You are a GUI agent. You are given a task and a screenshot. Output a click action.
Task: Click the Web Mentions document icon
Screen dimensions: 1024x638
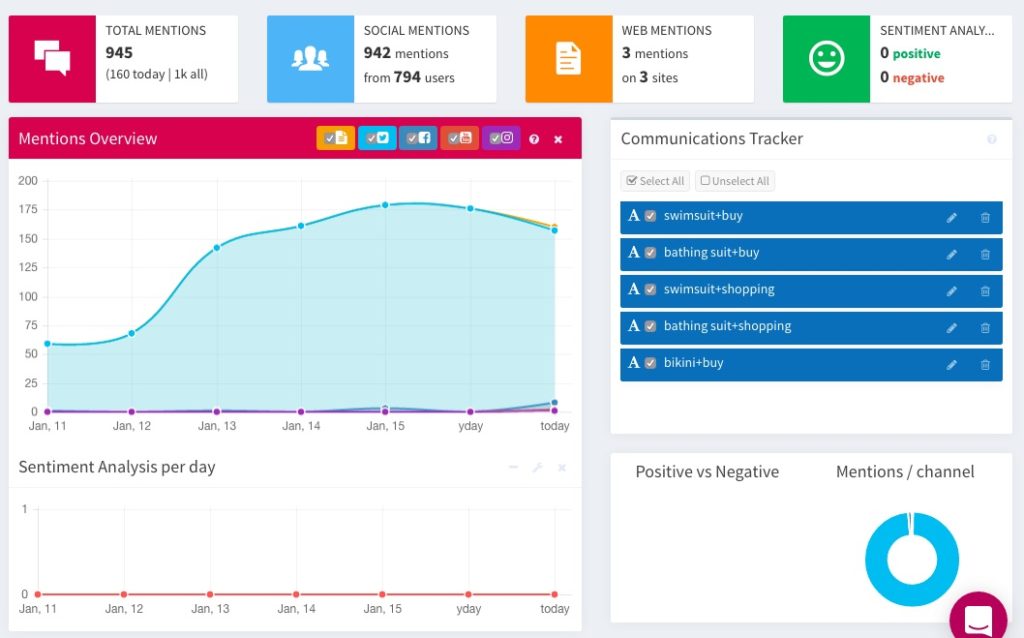(568, 58)
